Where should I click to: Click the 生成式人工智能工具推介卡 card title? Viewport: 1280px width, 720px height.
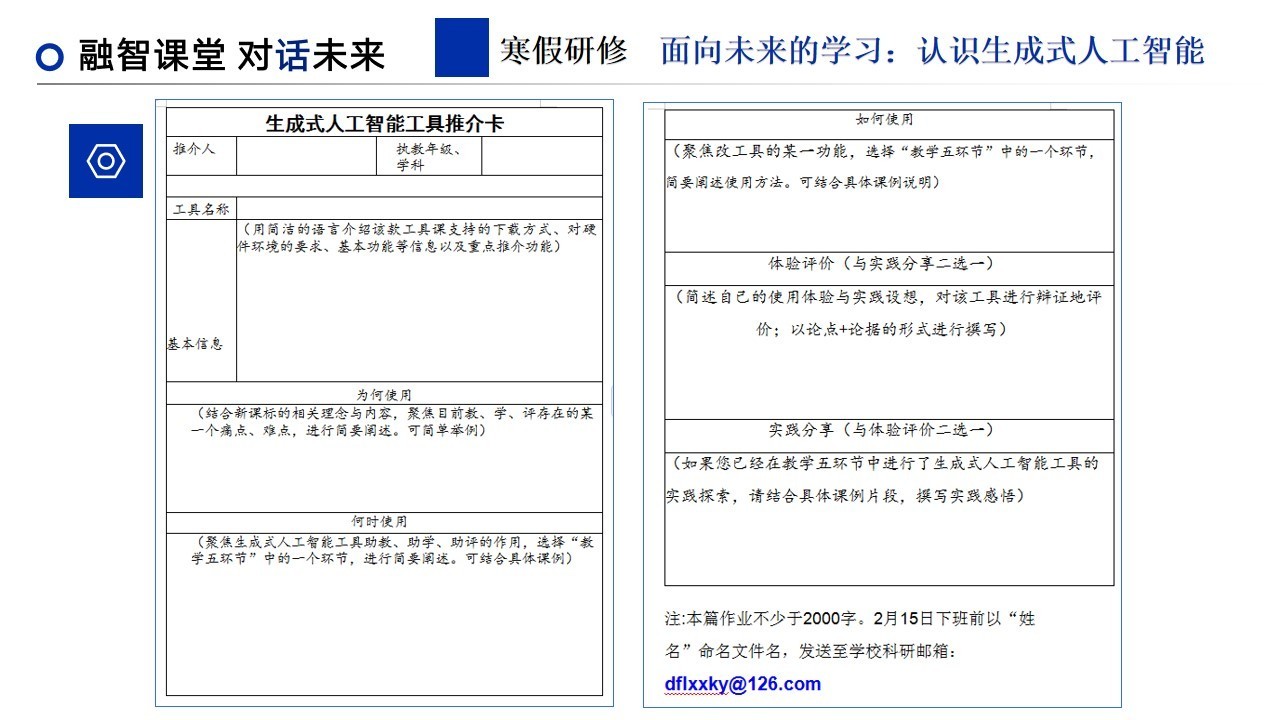pyautogui.click(x=384, y=123)
